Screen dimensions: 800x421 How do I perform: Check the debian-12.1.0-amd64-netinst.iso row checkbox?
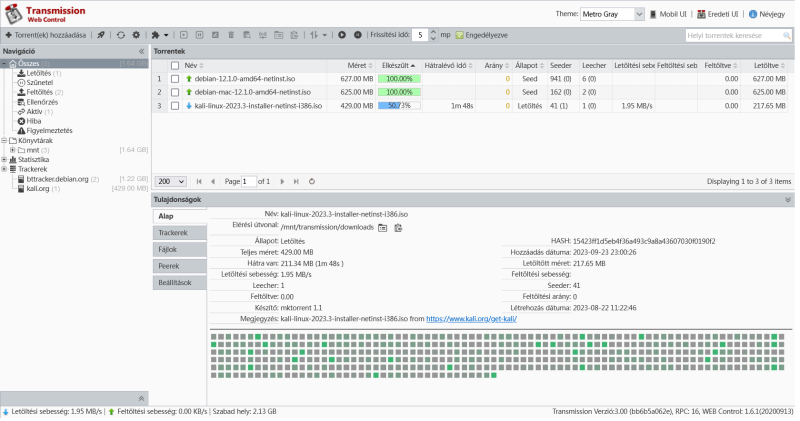[175, 79]
